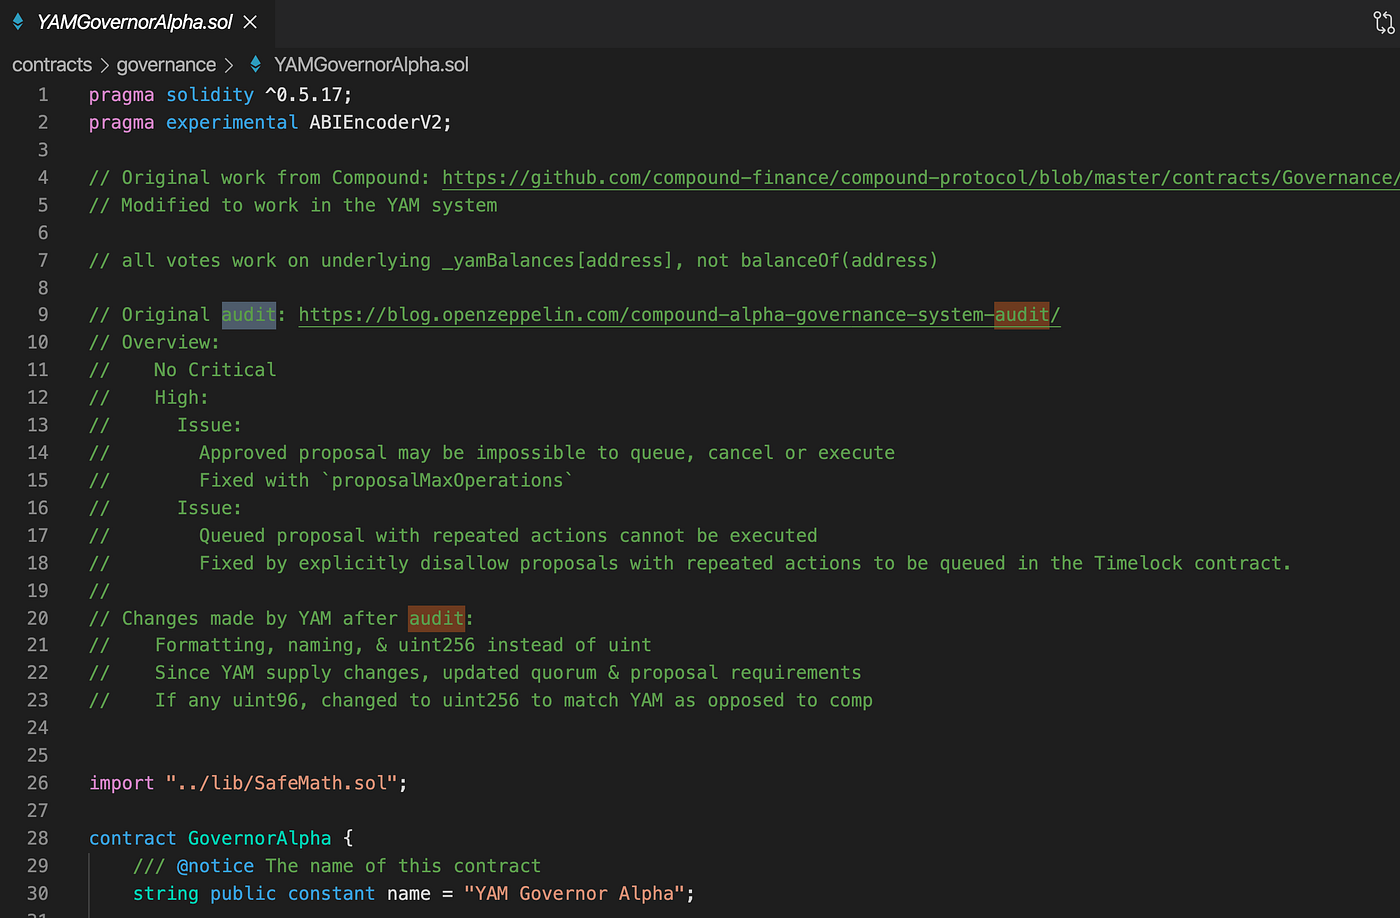Click 'ABIEncoderV2' on line 2
1400x918 pixels.
pyautogui.click(x=375, y=122)
